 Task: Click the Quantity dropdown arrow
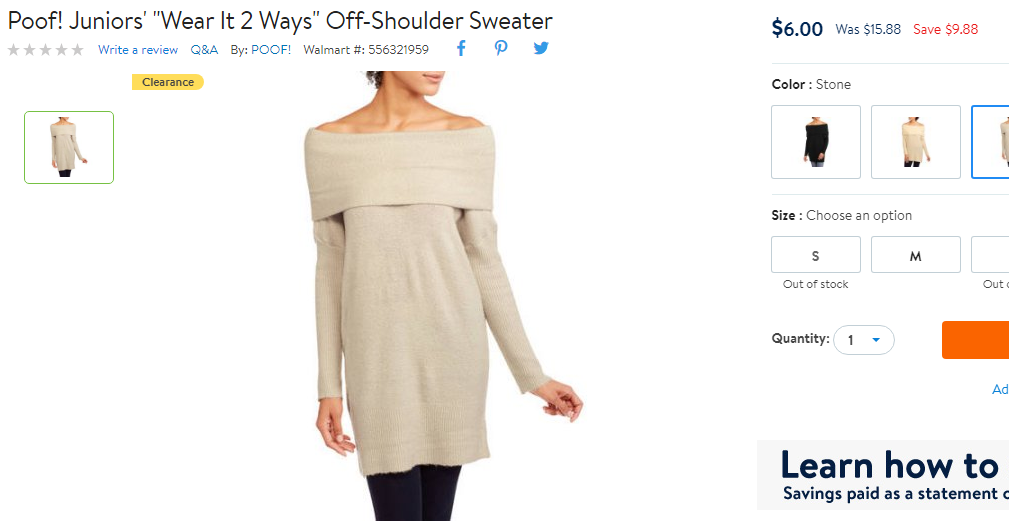(x=876, y=340)
